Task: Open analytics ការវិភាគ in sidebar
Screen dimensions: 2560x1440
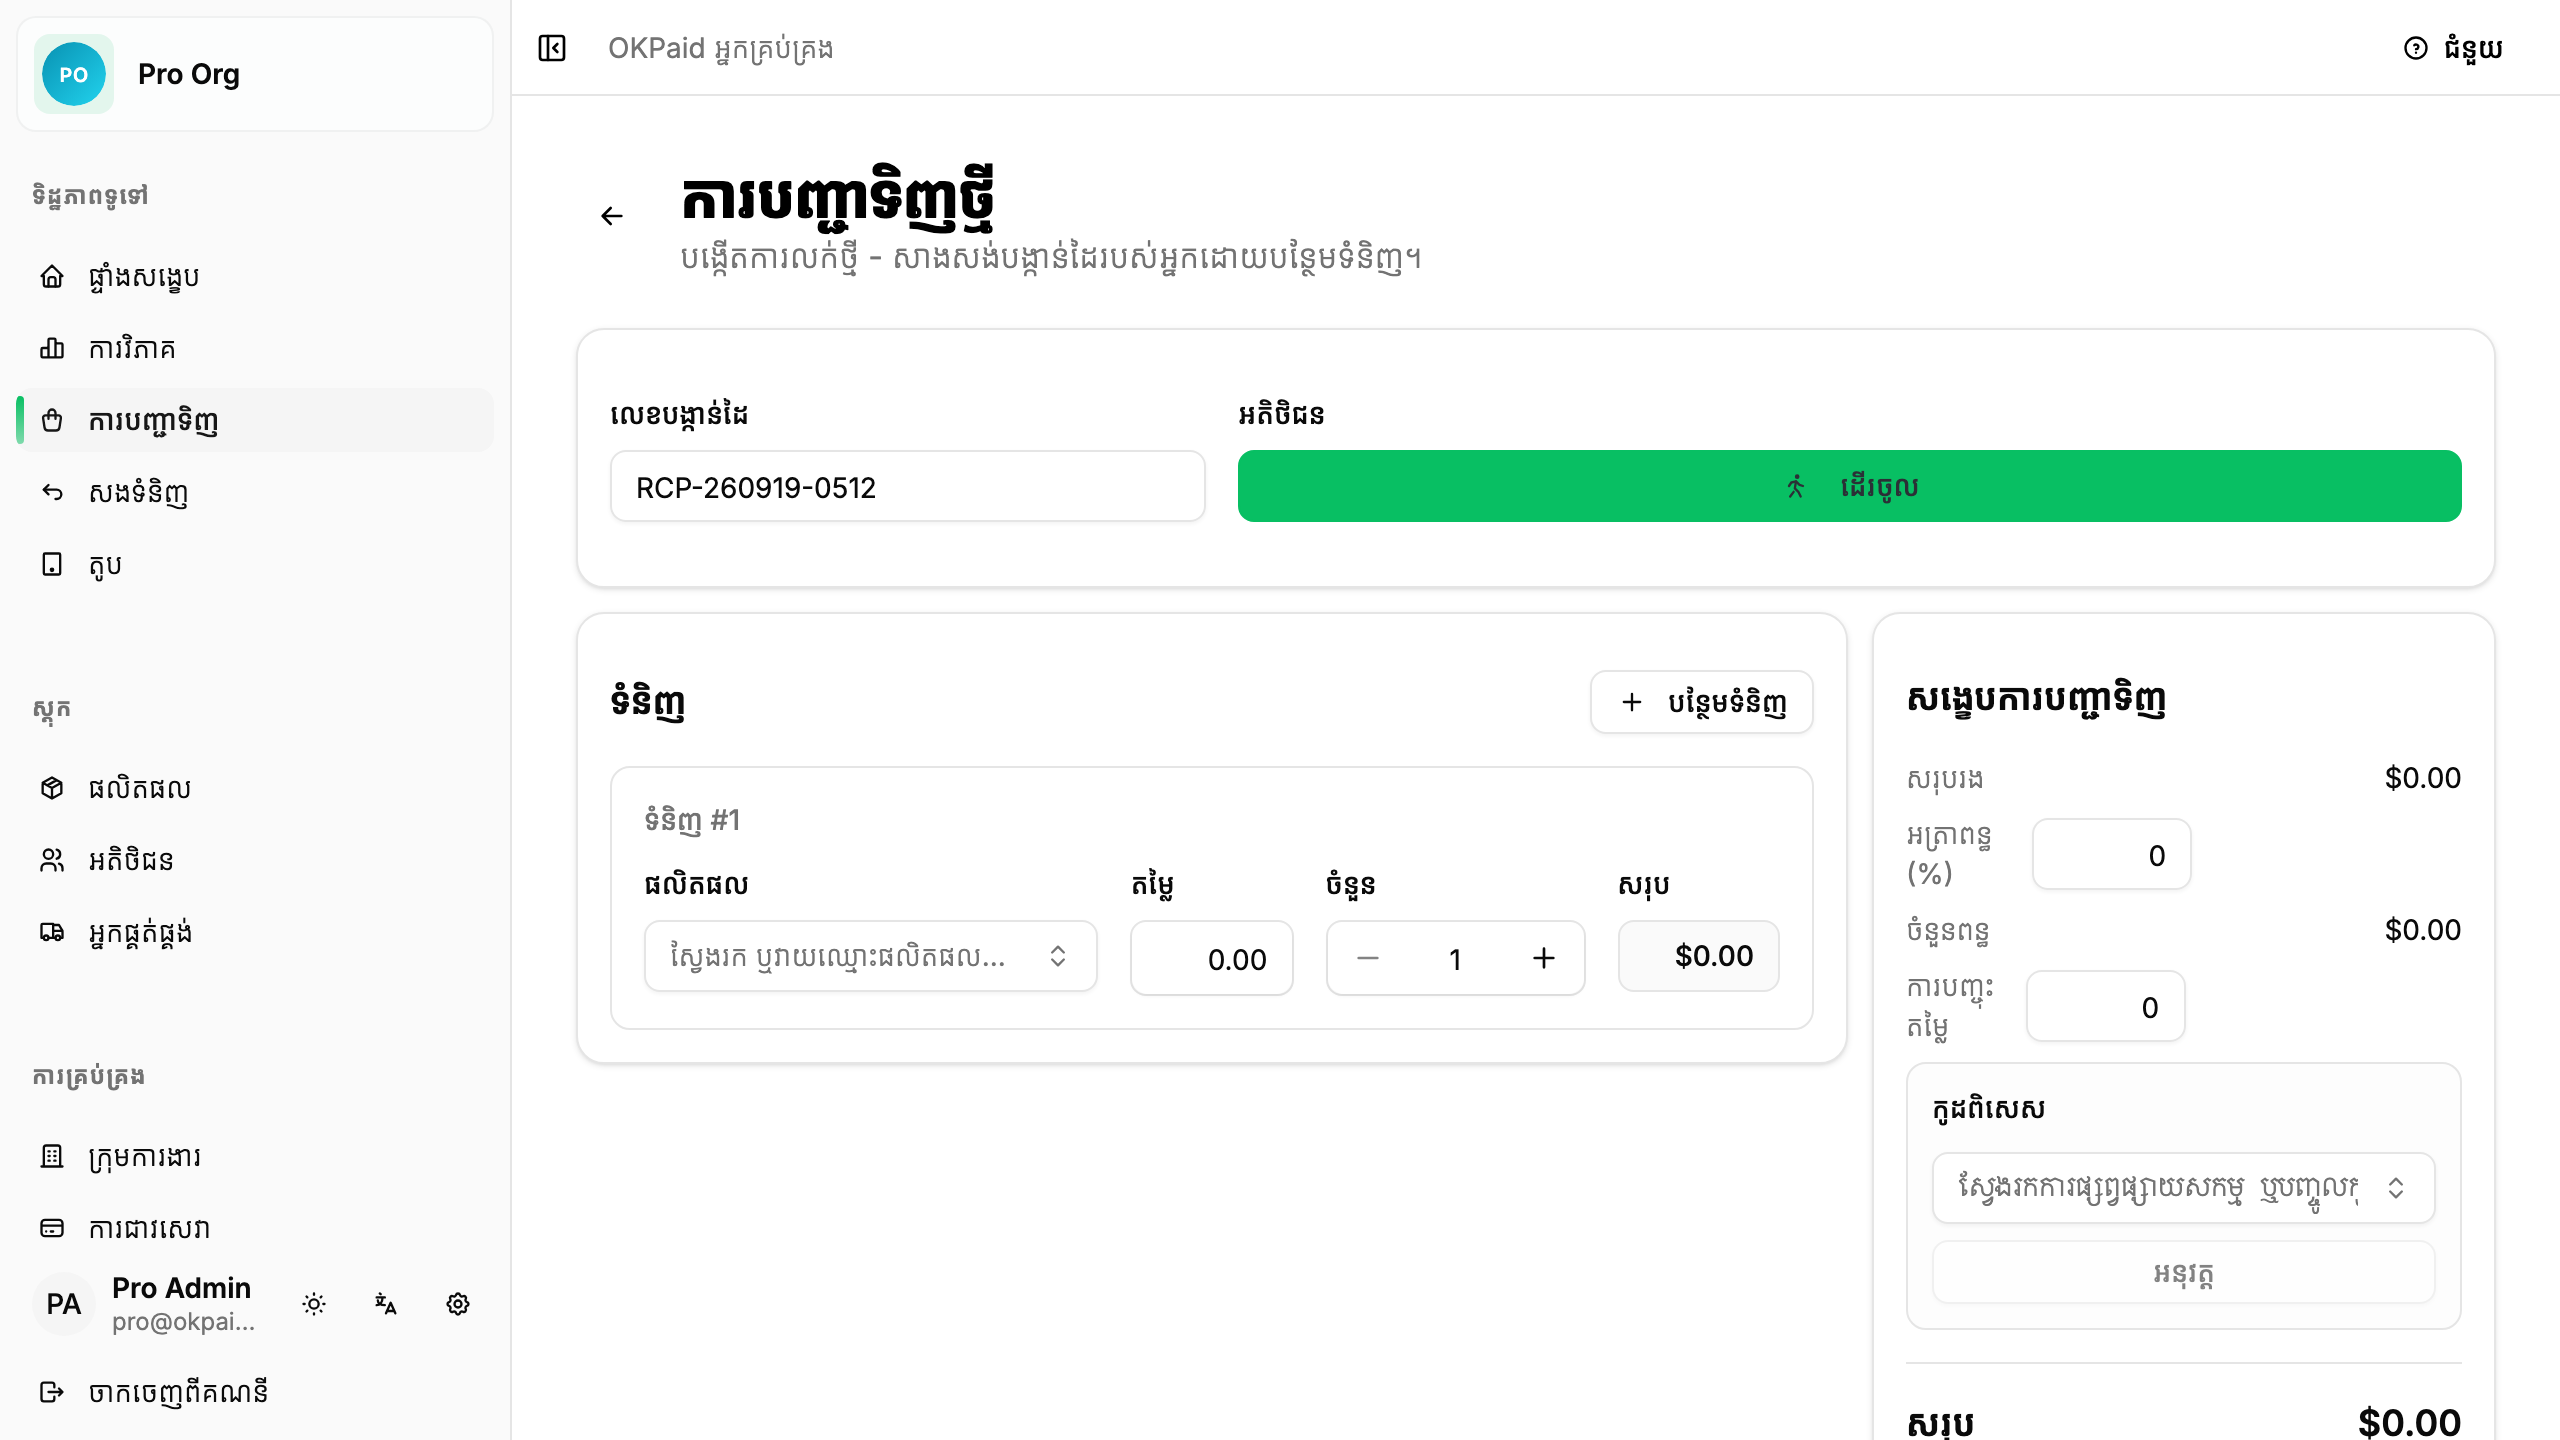Action: point(255,348)
